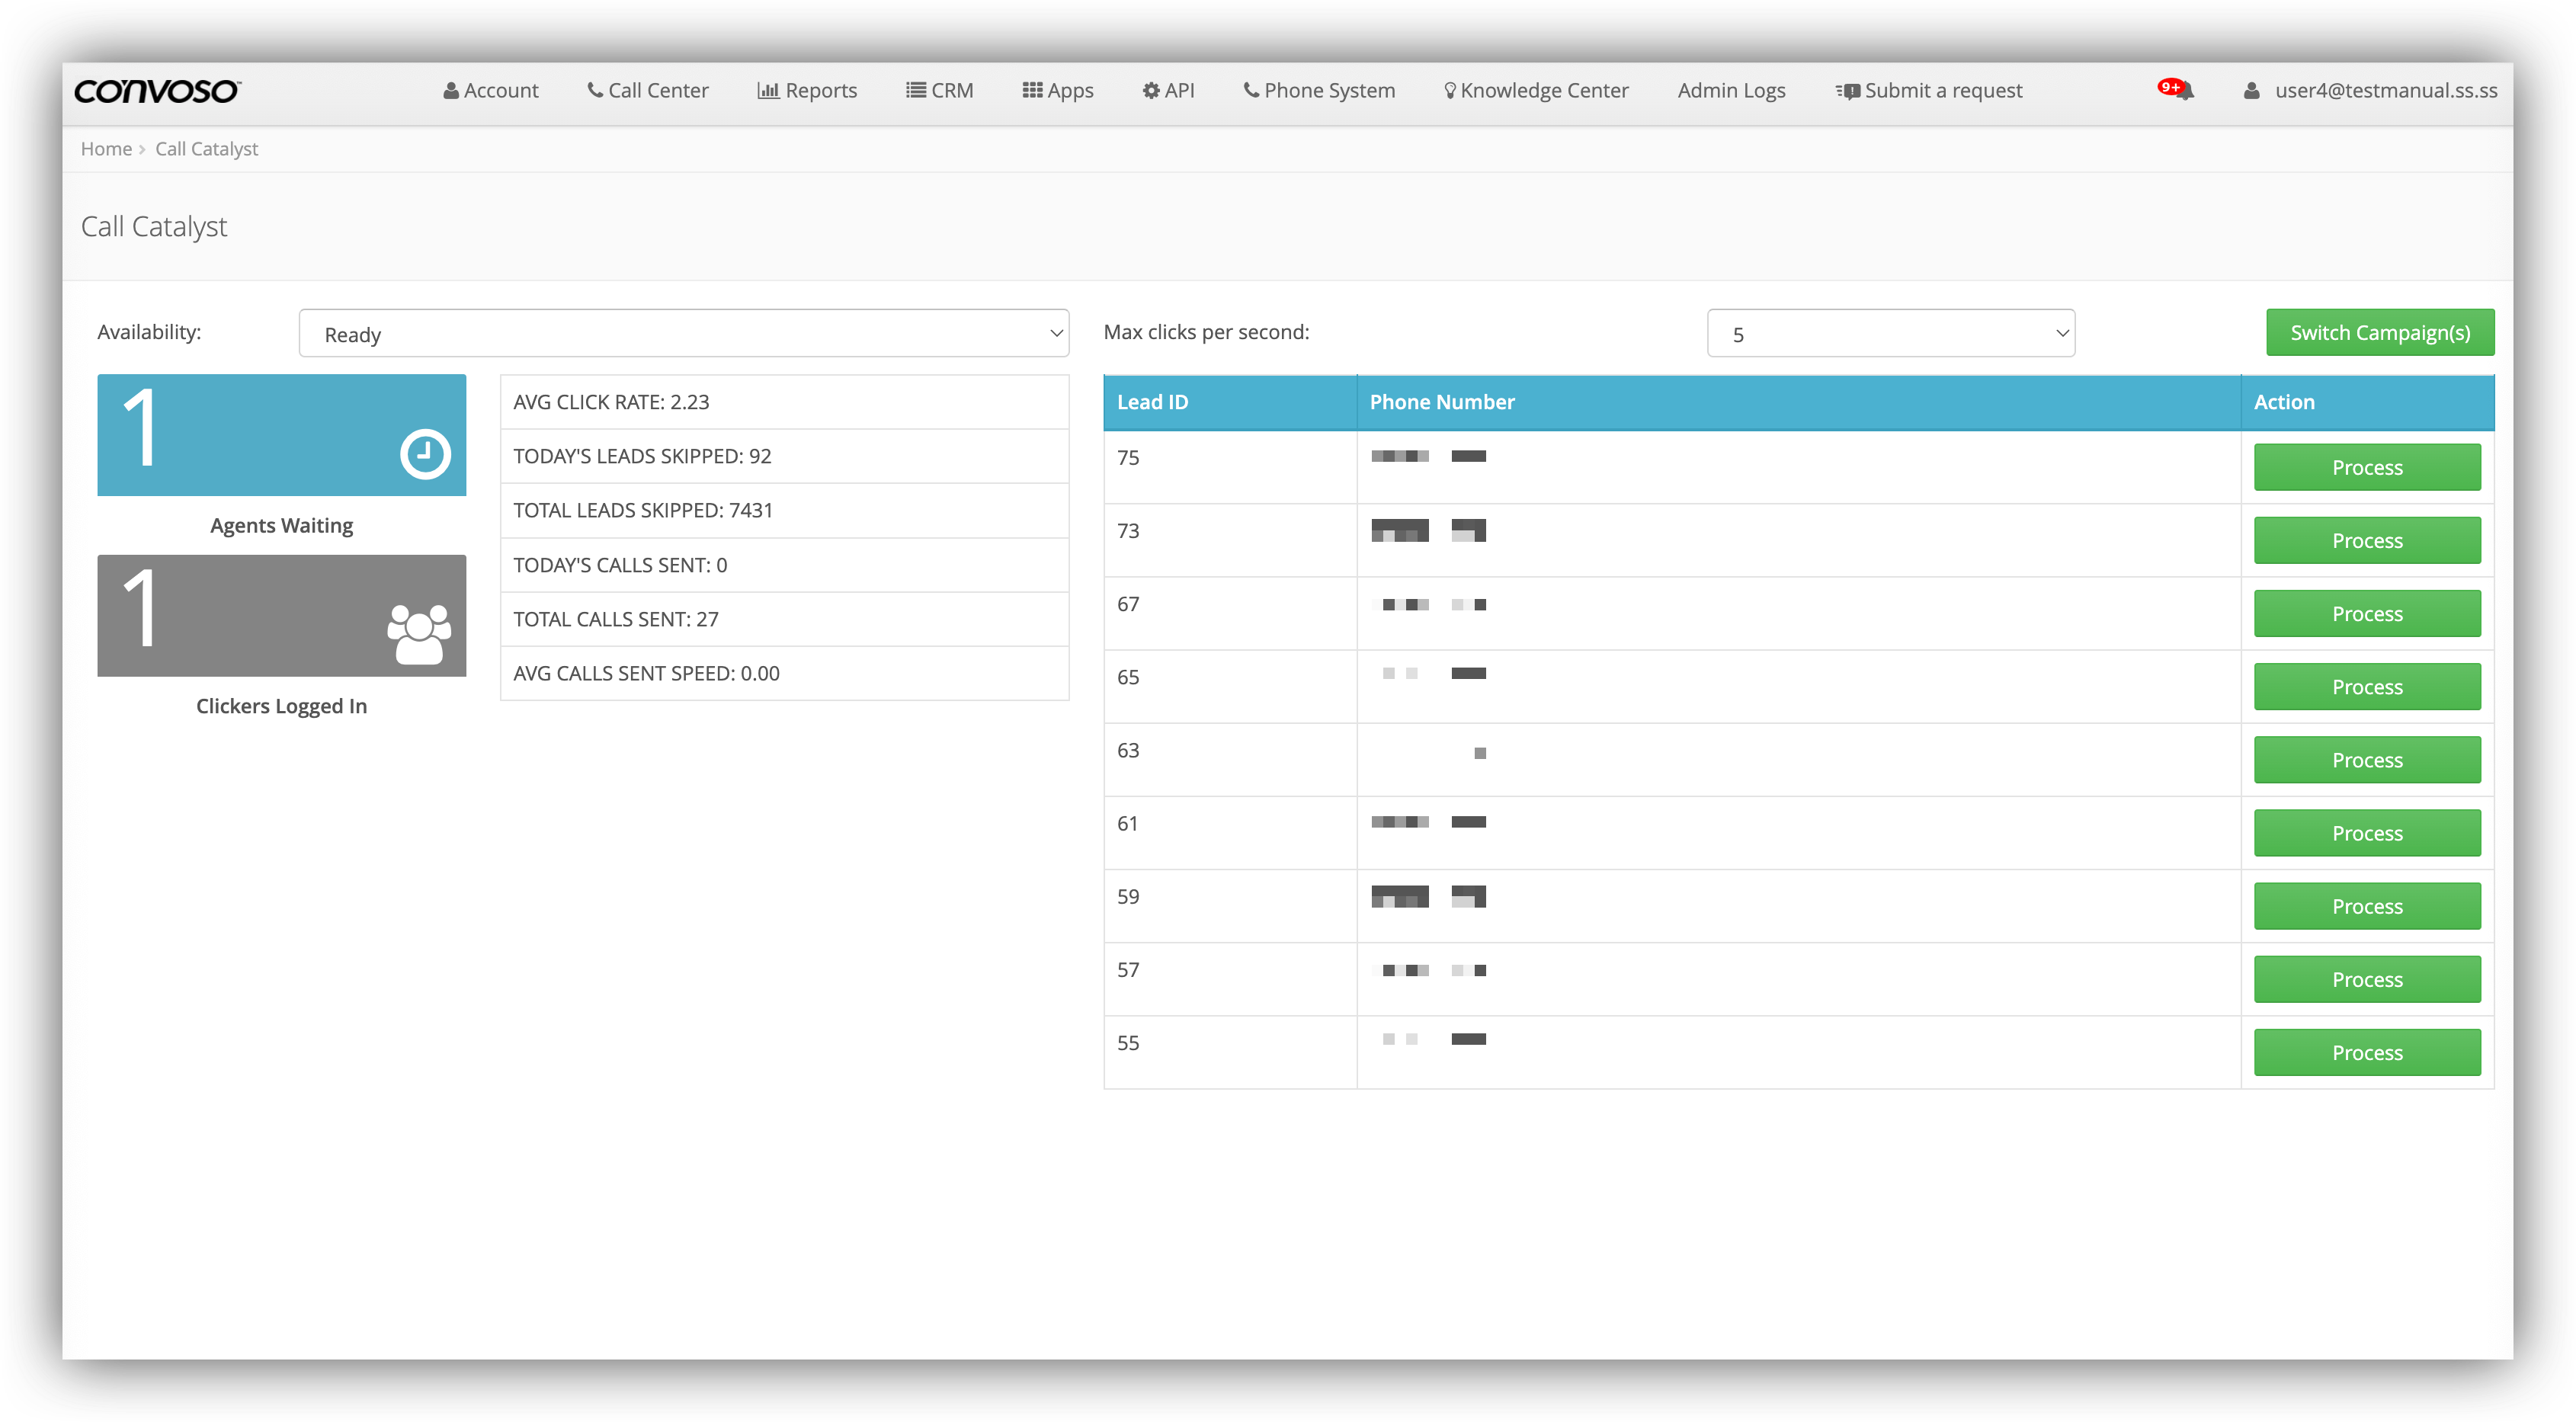Click lead ID 55 cell
2576x1422 pixels.
click(x=1230, y=1052)
